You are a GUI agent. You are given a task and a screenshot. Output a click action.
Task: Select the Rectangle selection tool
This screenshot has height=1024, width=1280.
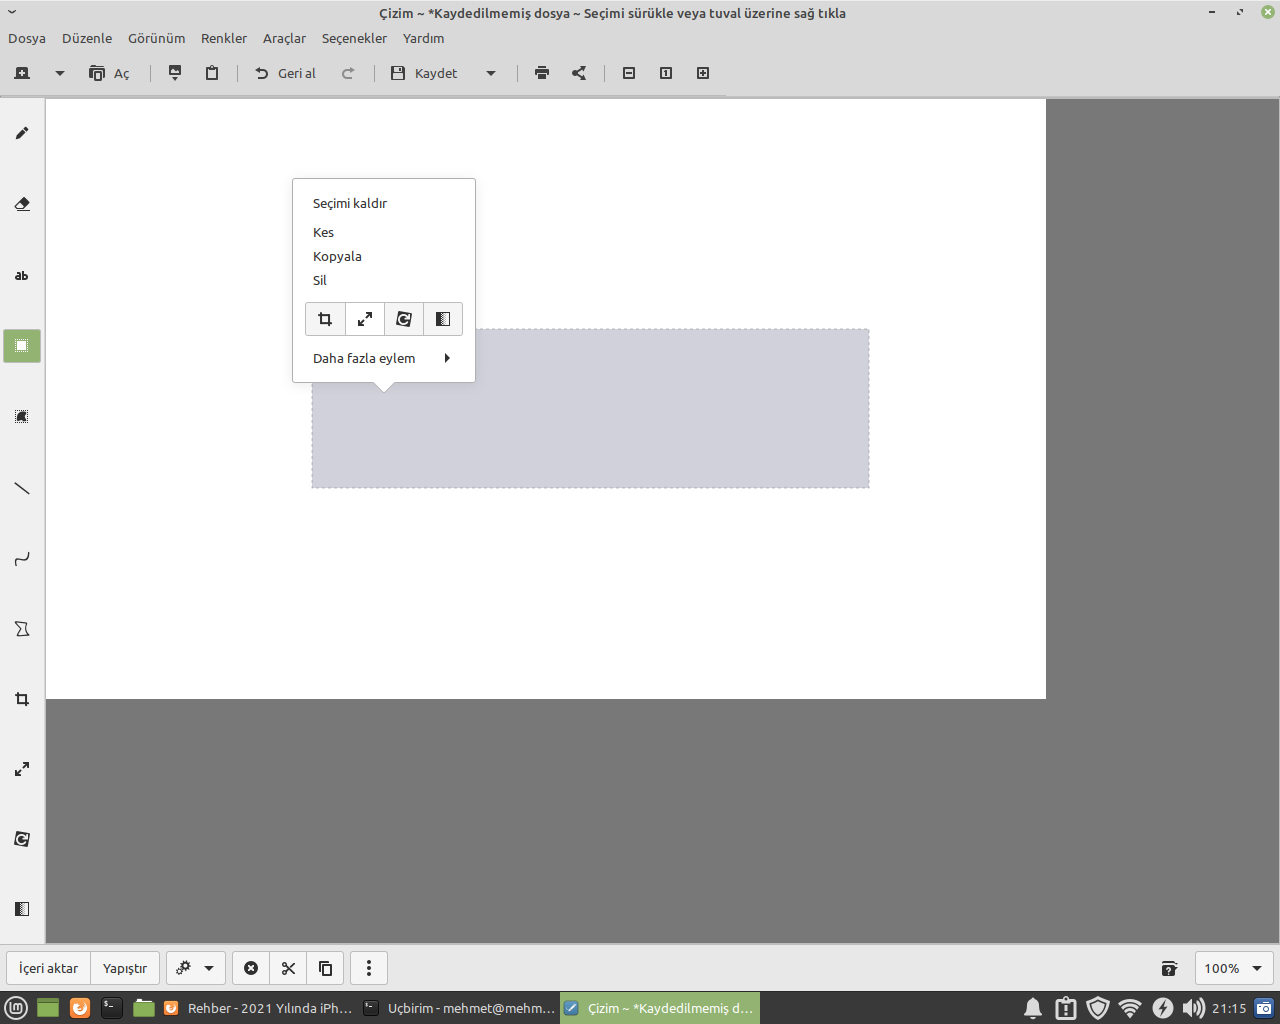pos(22,346)
